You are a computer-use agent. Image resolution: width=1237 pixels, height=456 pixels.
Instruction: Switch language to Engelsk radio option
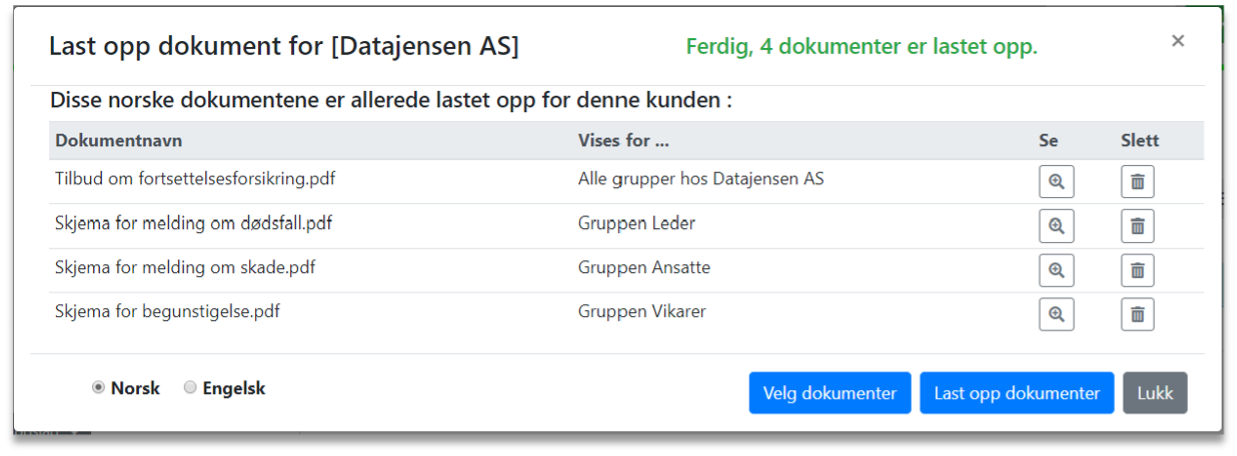tap(190, 388)
